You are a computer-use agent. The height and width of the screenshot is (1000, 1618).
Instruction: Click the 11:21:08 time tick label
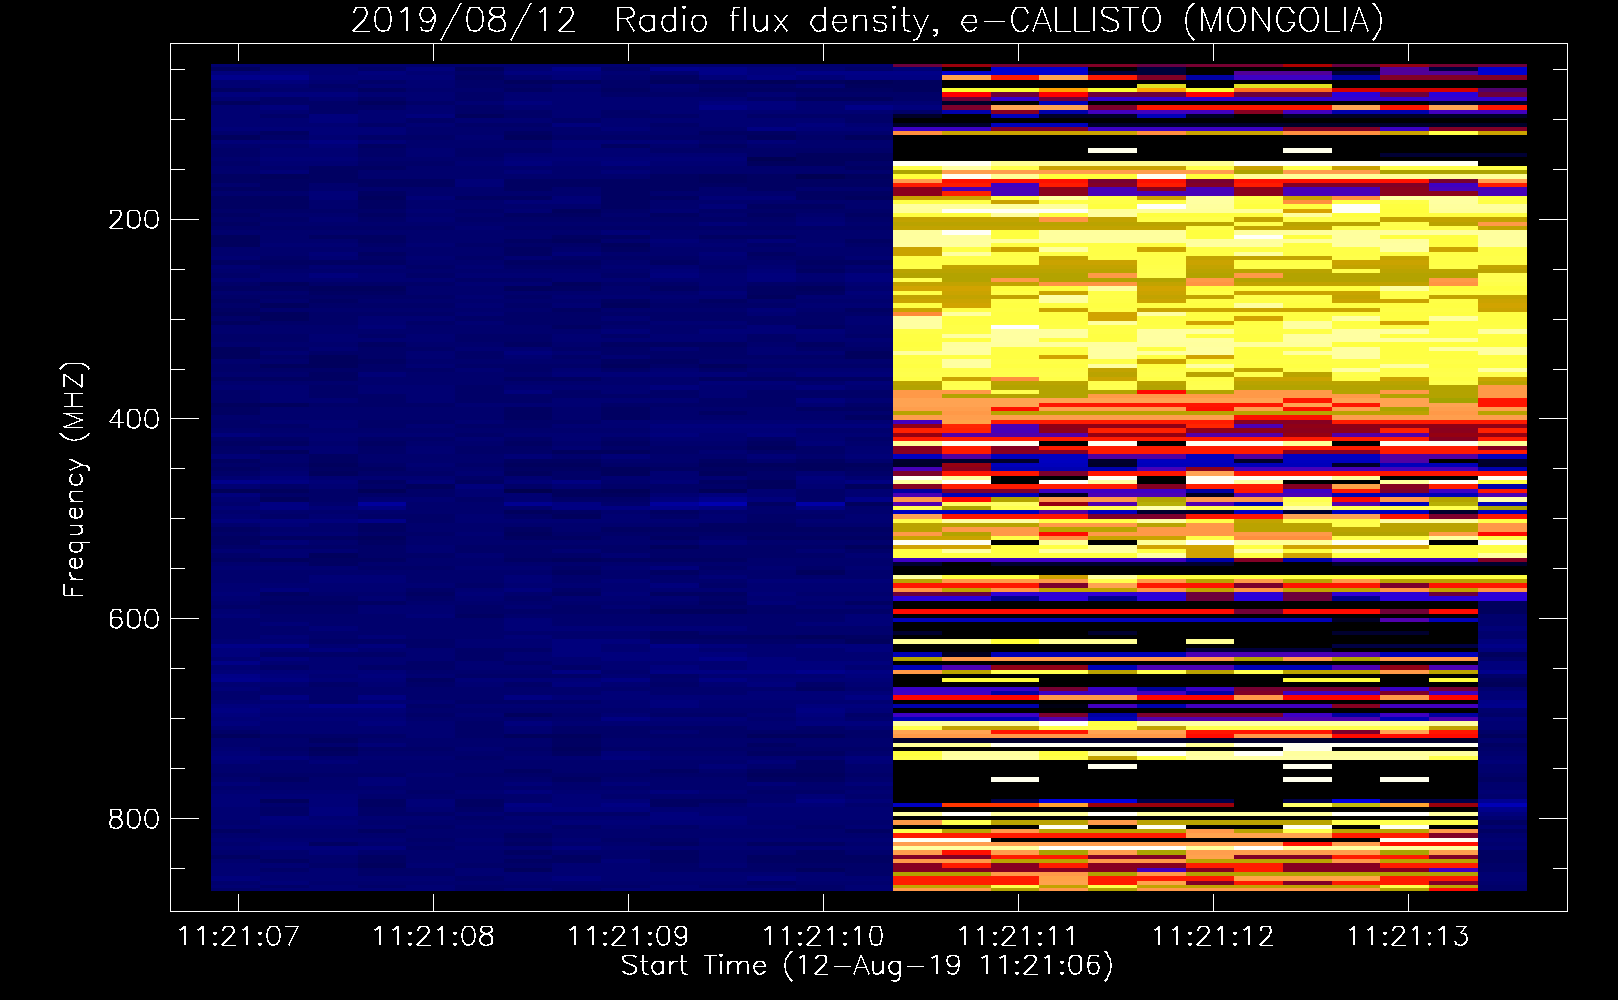tap(434, 936)
